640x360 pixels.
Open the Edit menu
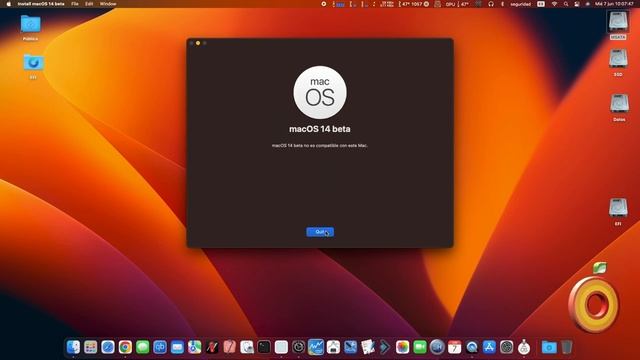(x=89, y=4)
